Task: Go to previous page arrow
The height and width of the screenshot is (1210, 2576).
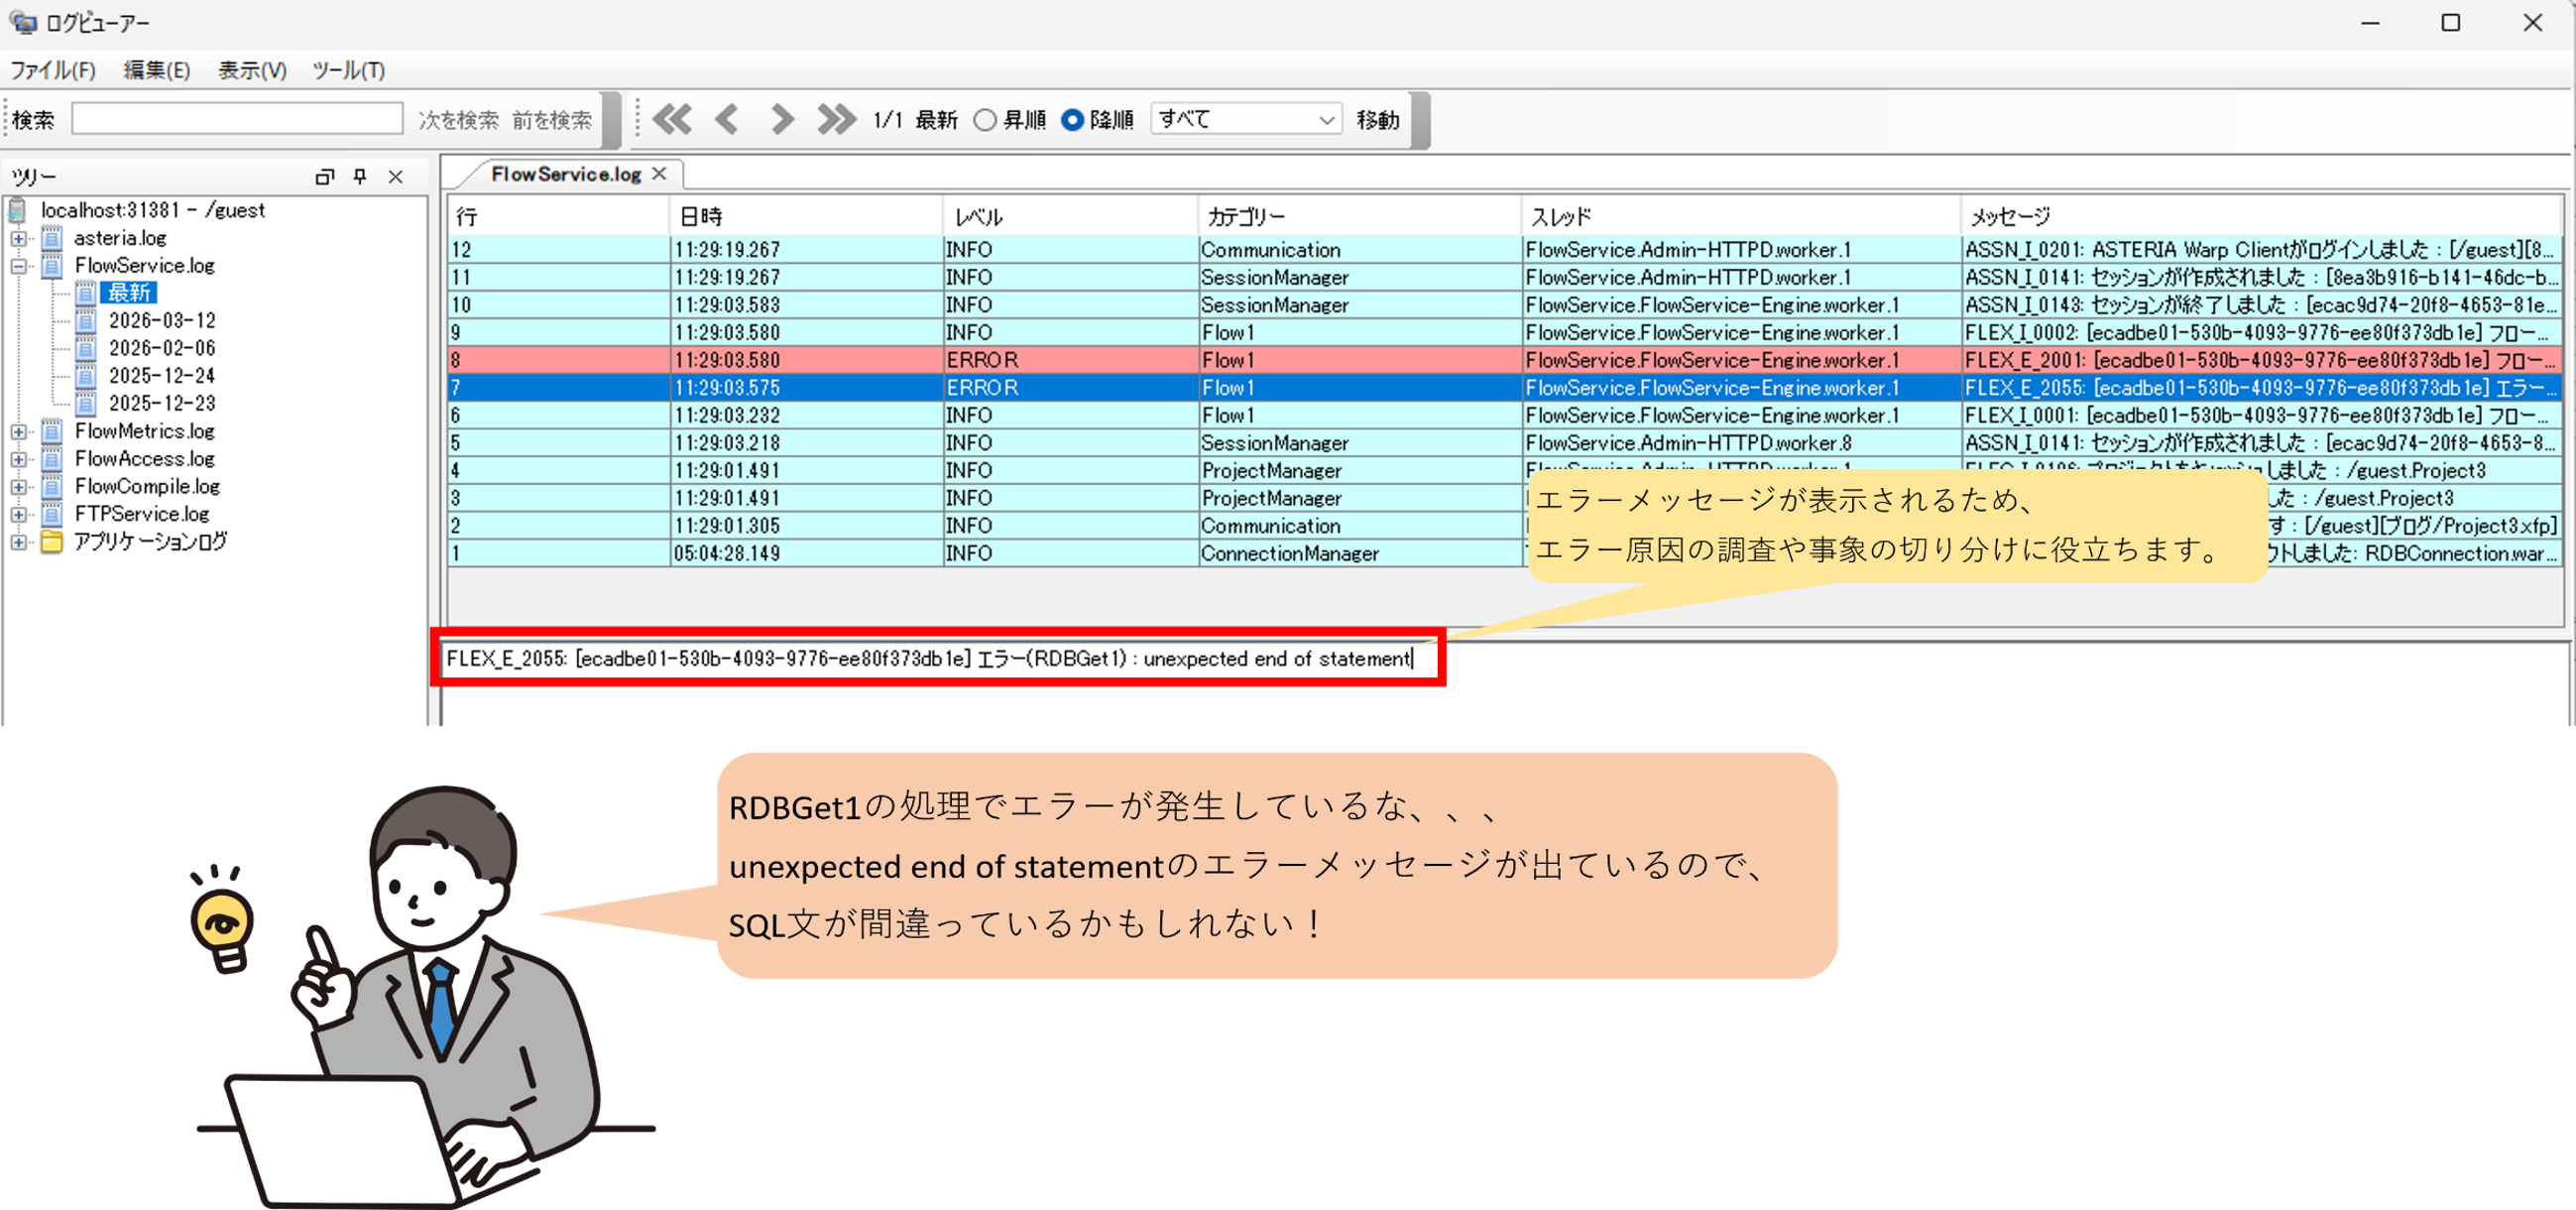Action: pyautogui.click(x=727, y=120)
